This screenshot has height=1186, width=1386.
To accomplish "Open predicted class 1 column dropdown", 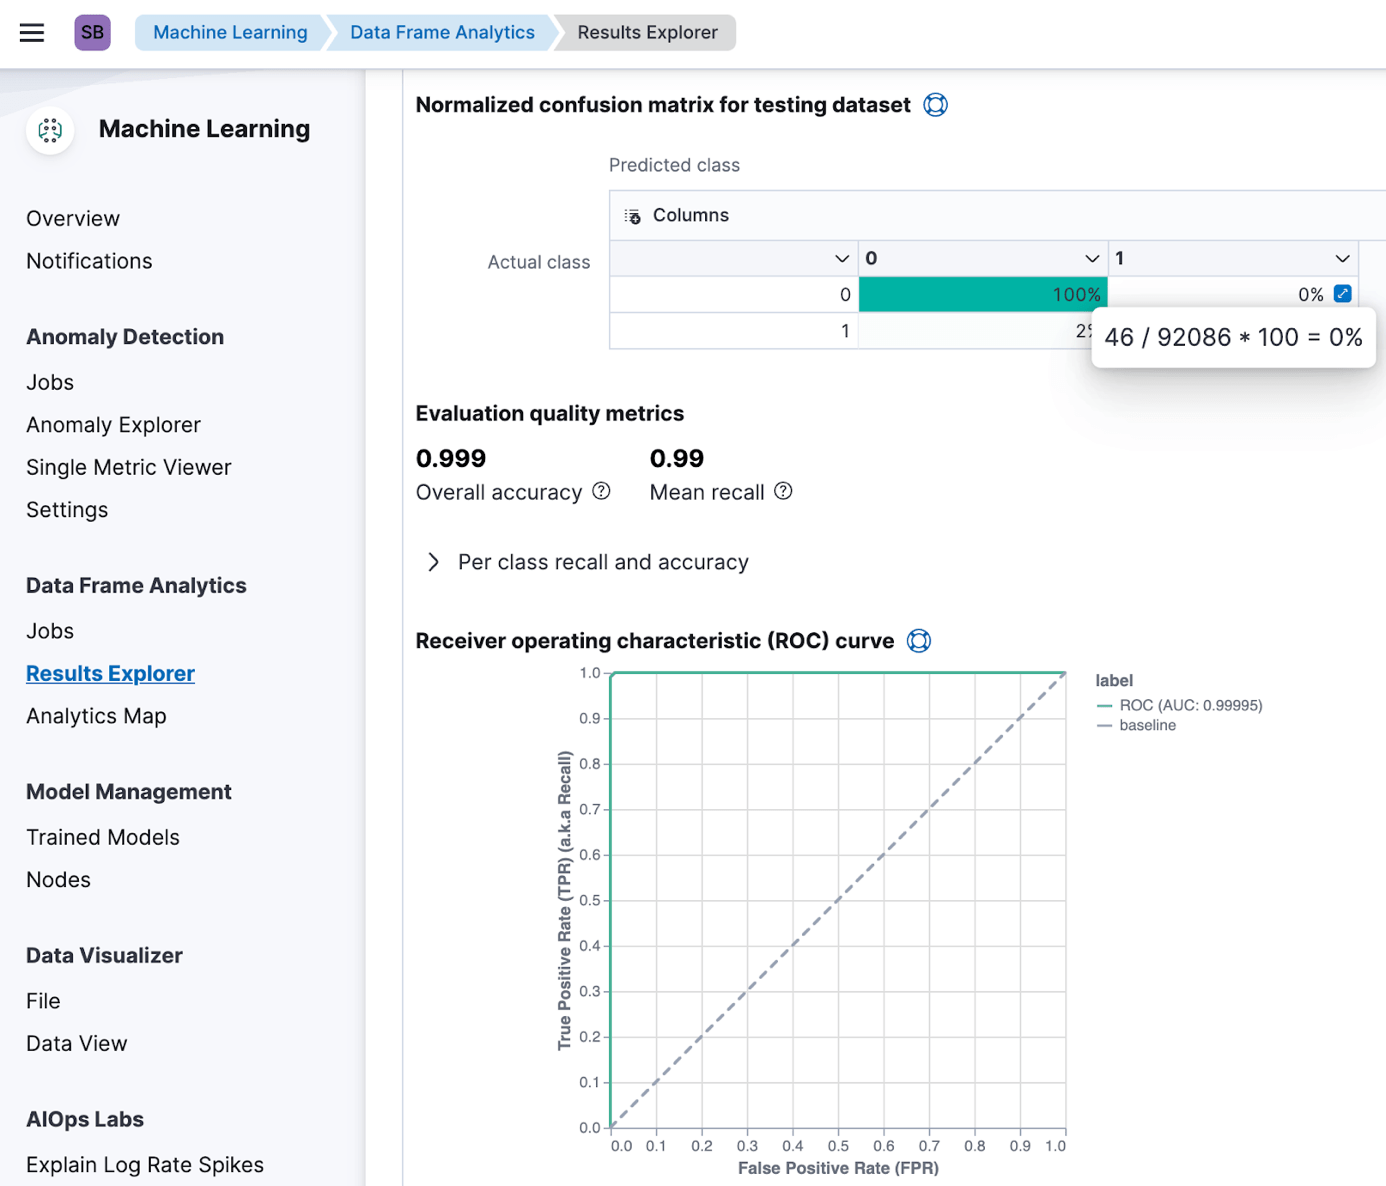I will [x=1341, y=259].
